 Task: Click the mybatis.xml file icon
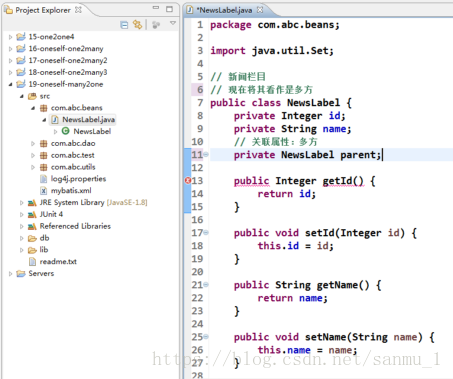coord(43,191)
